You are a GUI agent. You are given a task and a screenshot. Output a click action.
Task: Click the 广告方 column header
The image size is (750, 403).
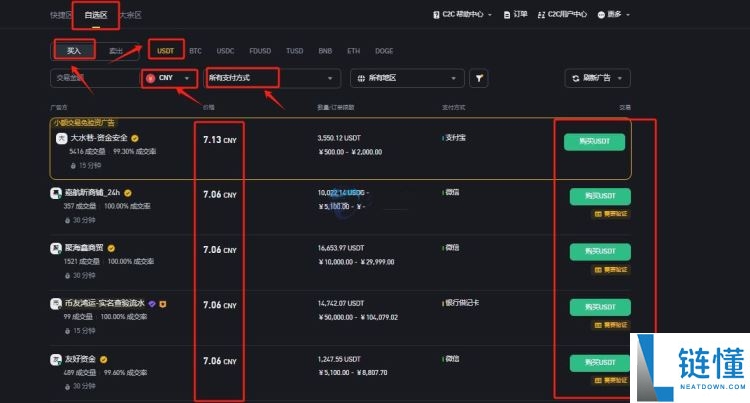tap(59, 108)
